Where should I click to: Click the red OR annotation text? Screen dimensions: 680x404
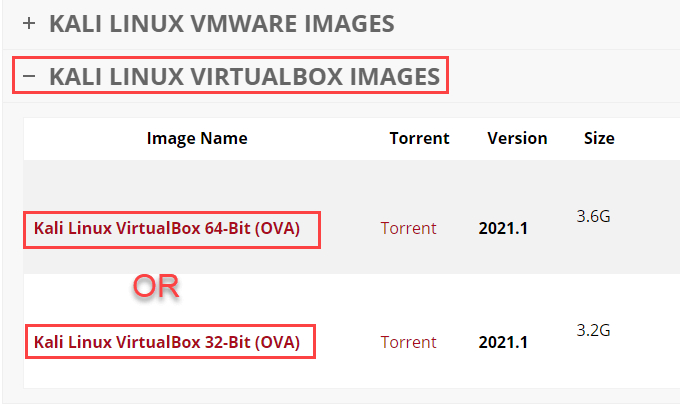pos(156,287)
